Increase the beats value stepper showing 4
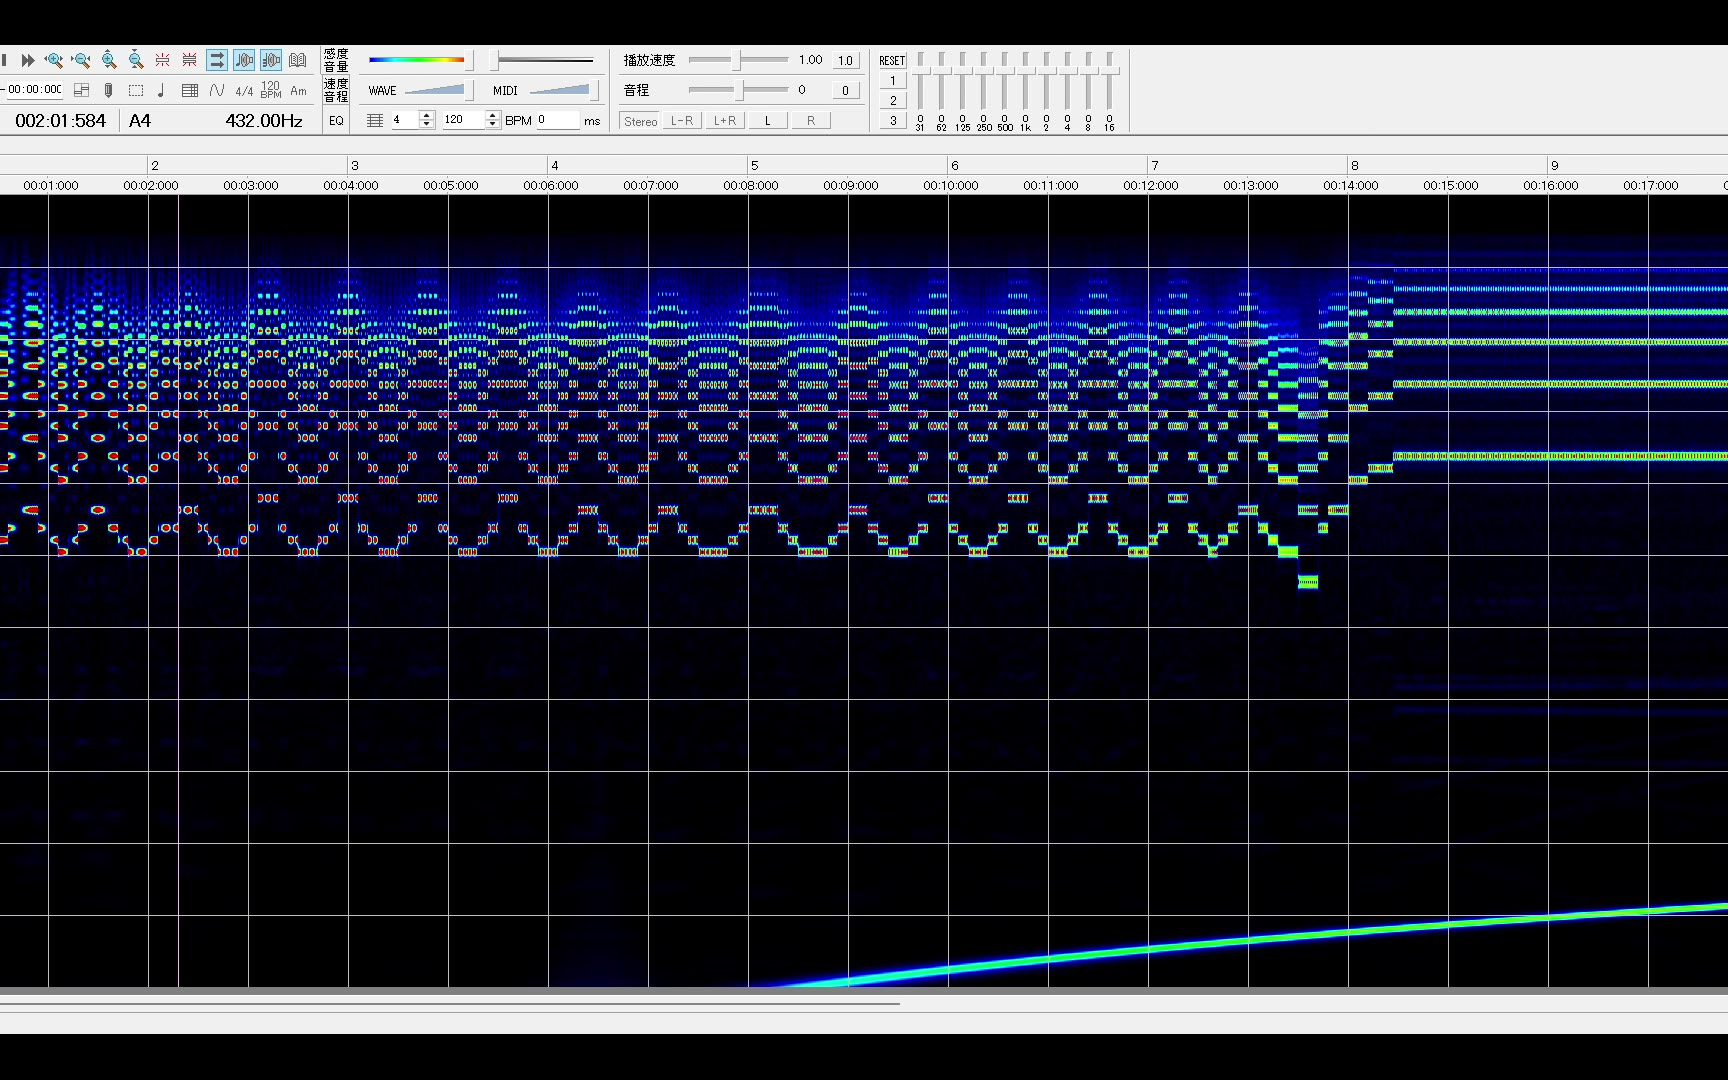 [427, 116]
